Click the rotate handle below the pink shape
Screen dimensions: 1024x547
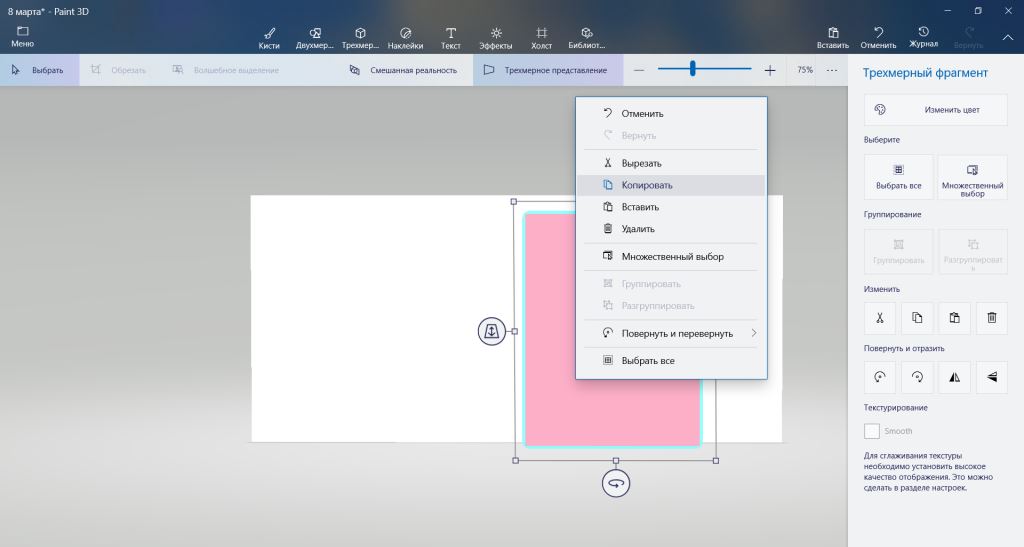pyautogui.click(x=616, y=483)
